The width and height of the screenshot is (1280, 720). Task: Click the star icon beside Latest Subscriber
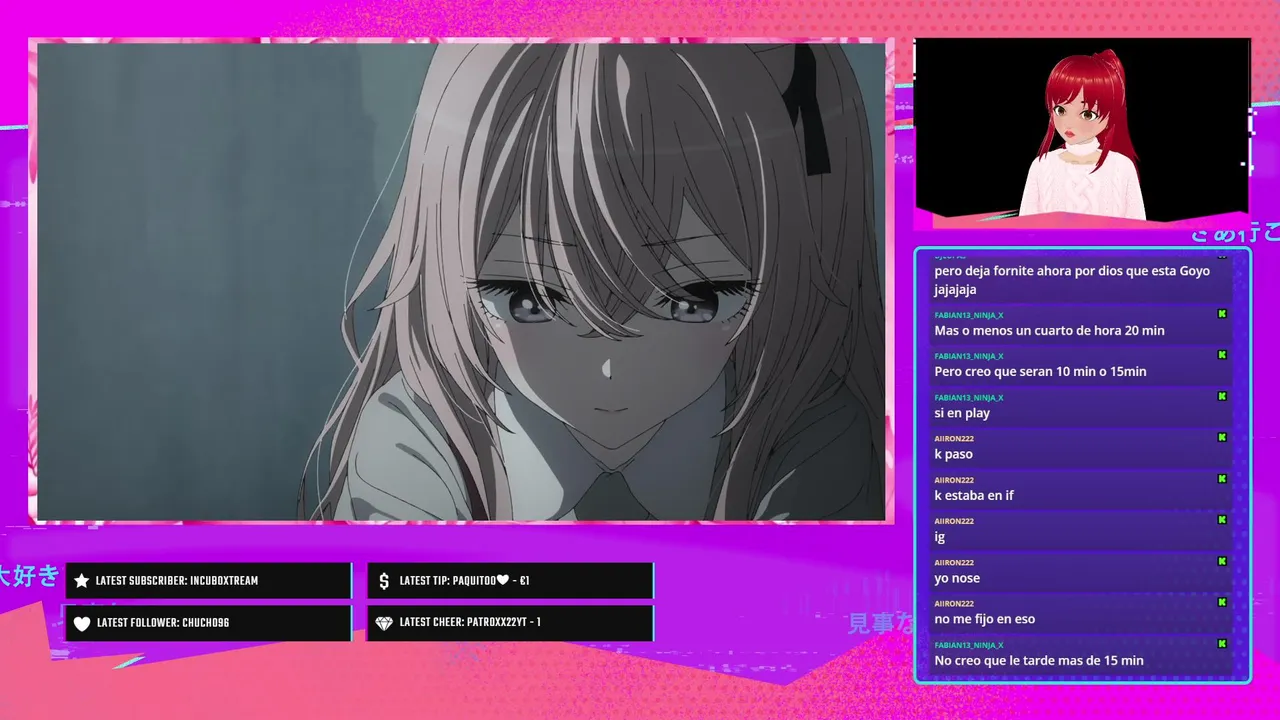coord(82,581)
